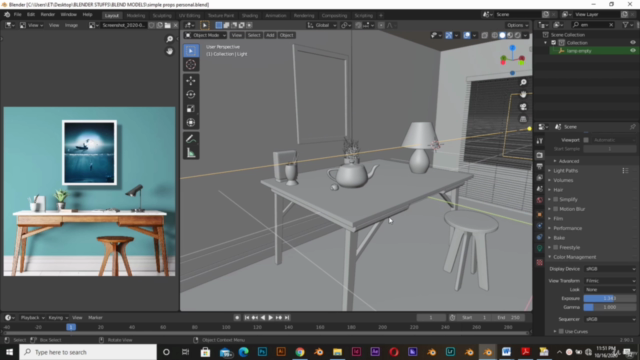The width and height of the screenshot is (640, 360).
Task: Enable the Freestyle checkbox
Action: coord(556,247)
